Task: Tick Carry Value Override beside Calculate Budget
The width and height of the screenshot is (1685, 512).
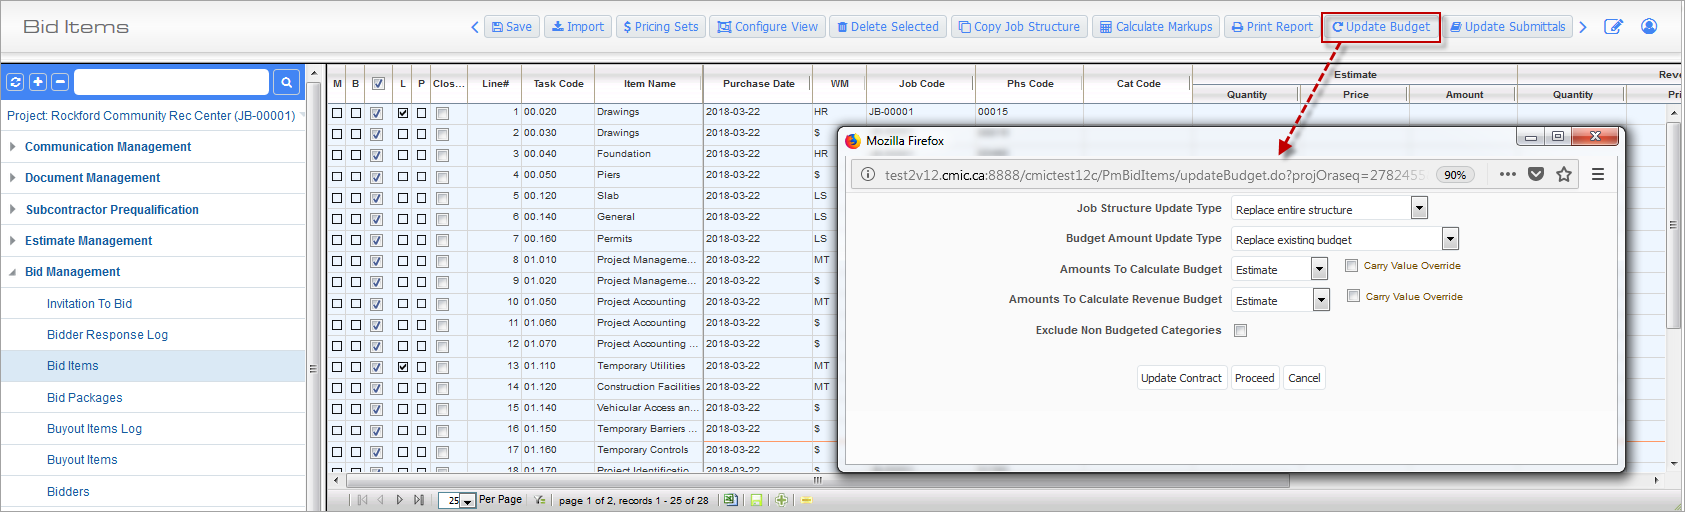Action: coord(1351,266)
